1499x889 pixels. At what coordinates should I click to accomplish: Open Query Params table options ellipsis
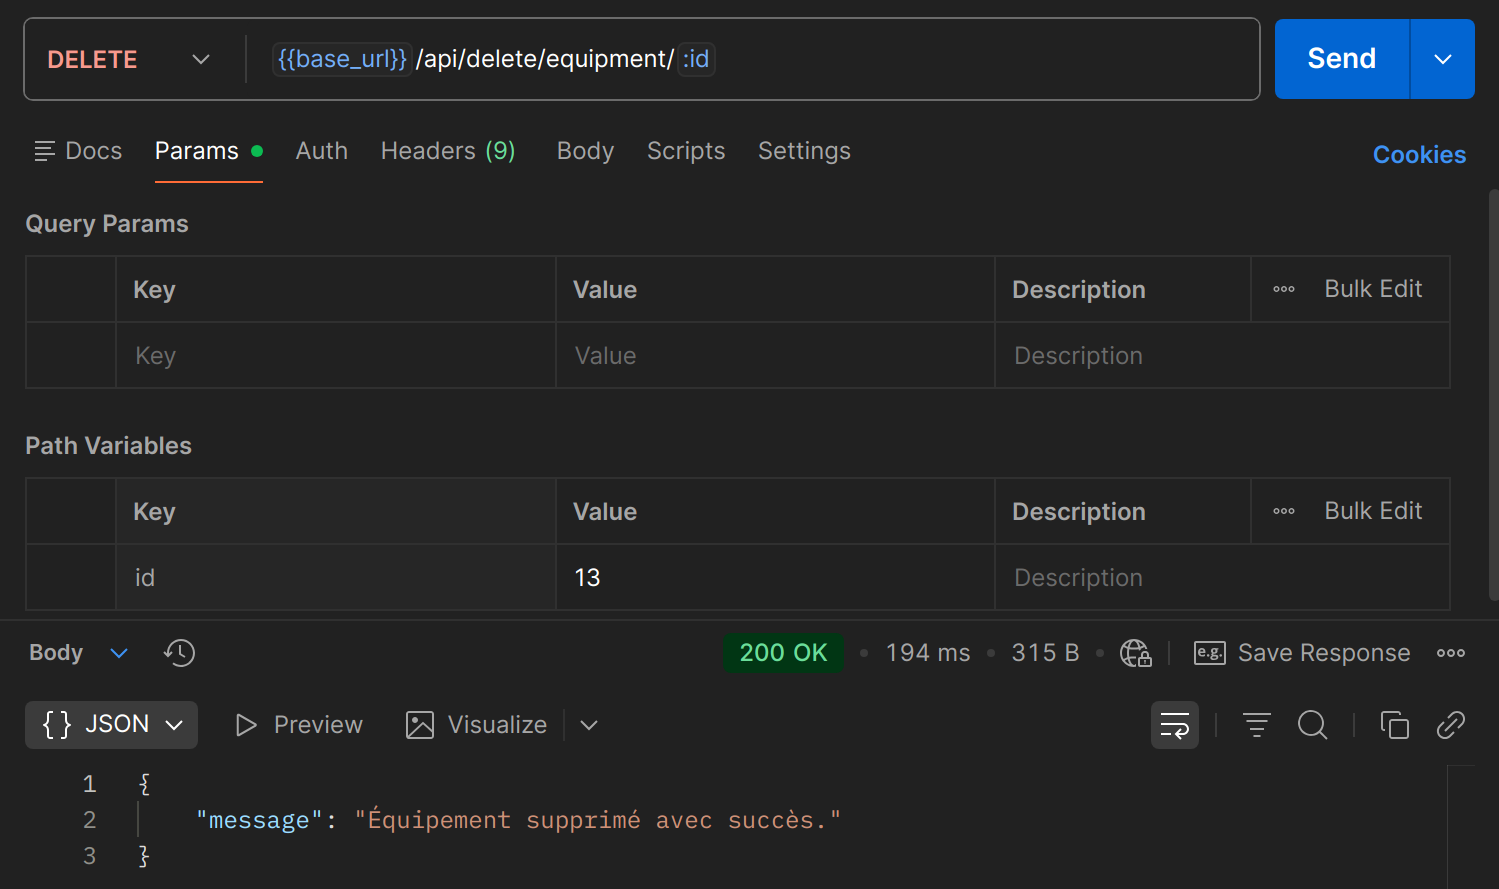coord(1284,289)
